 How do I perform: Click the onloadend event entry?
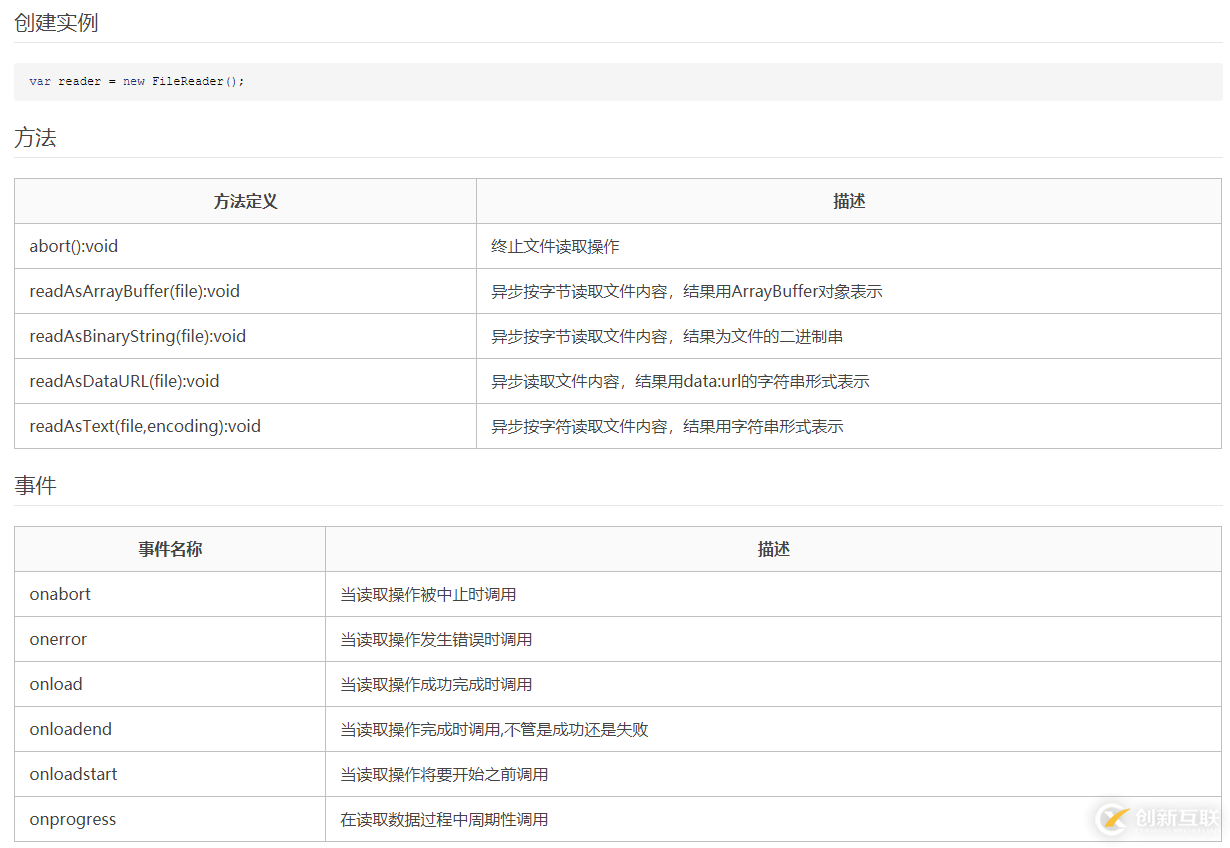tap(69, 728)
